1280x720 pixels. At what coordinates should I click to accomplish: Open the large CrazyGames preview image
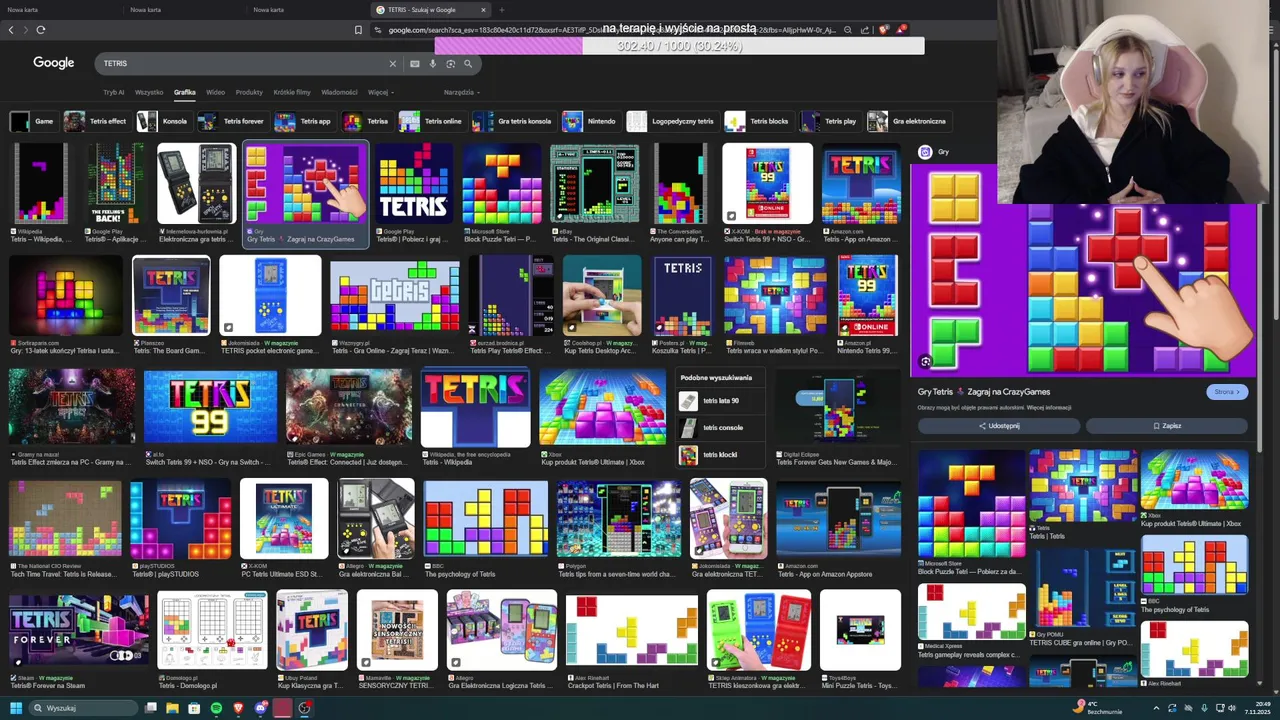coord(1083,270)
